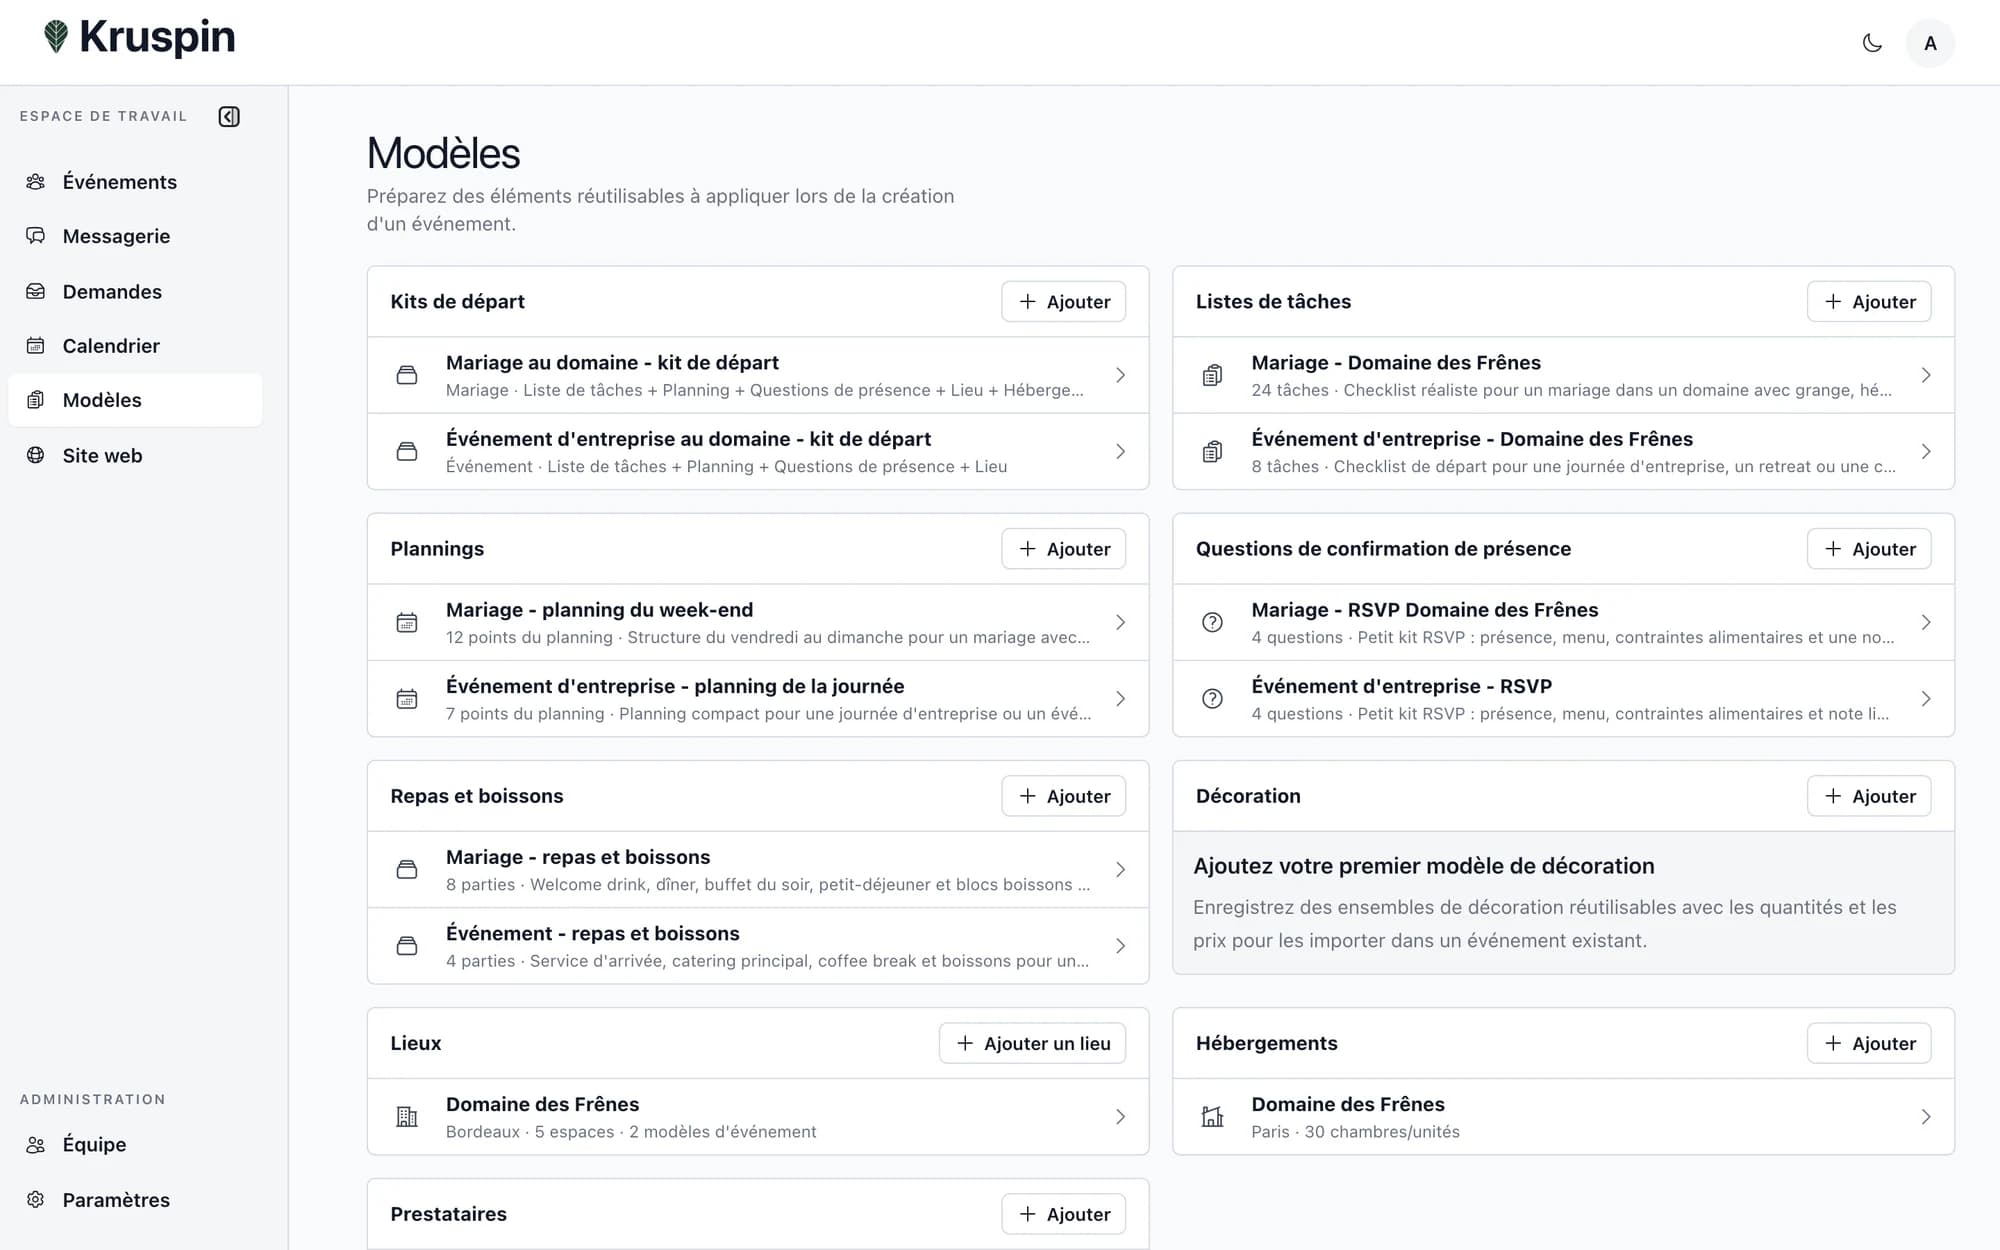
Task: Collapse the sidebar with the panel icon
Action: (x=229, y=116)
